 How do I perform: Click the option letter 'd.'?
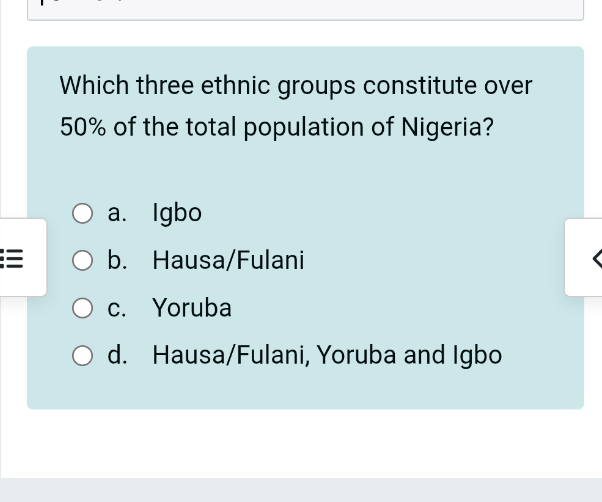[x=118, y=355]
